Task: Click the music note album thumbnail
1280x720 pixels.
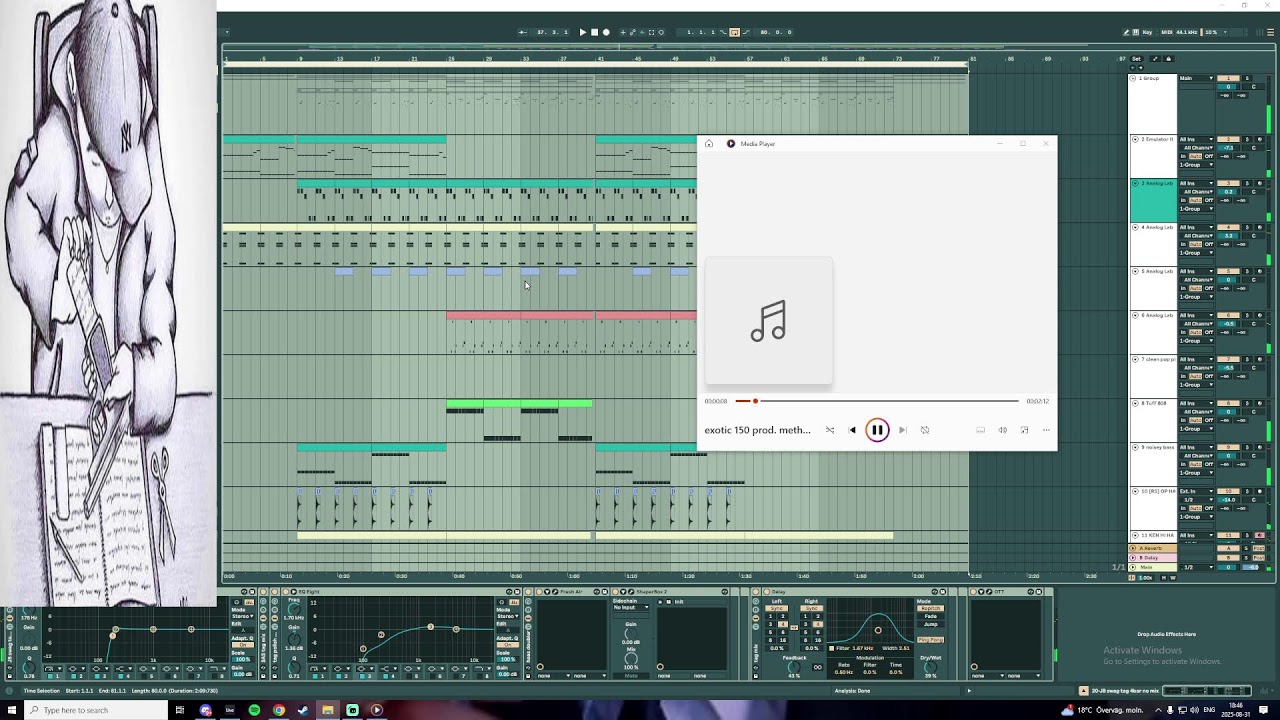Action: (768, 321)
